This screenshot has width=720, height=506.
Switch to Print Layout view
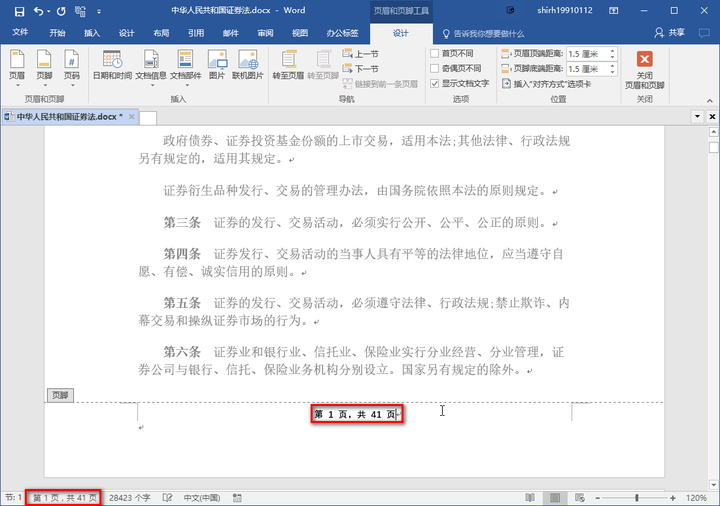[555, 498]
